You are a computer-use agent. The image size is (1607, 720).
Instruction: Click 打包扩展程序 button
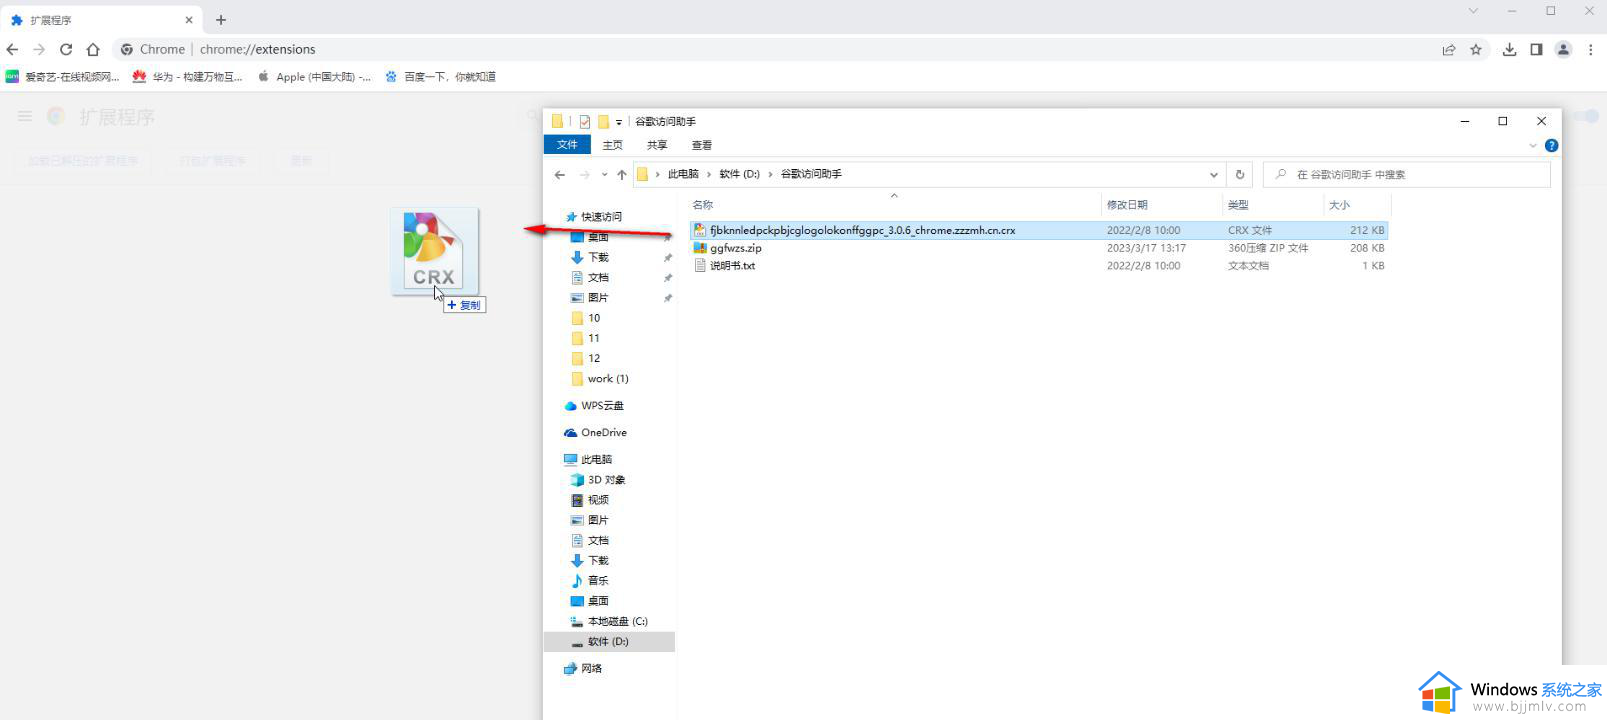(212, 160)
